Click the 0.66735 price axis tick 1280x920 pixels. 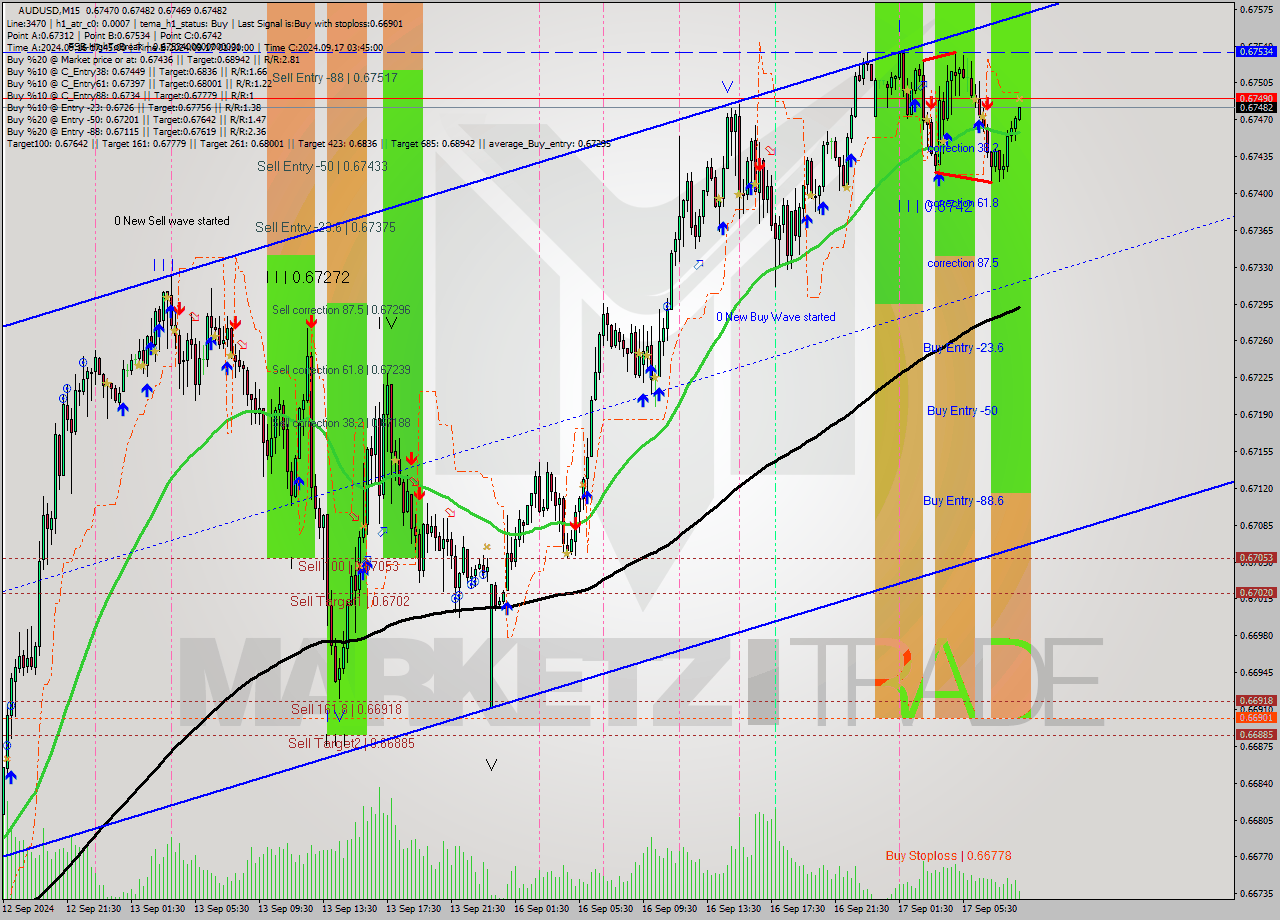pos(1257,894)
